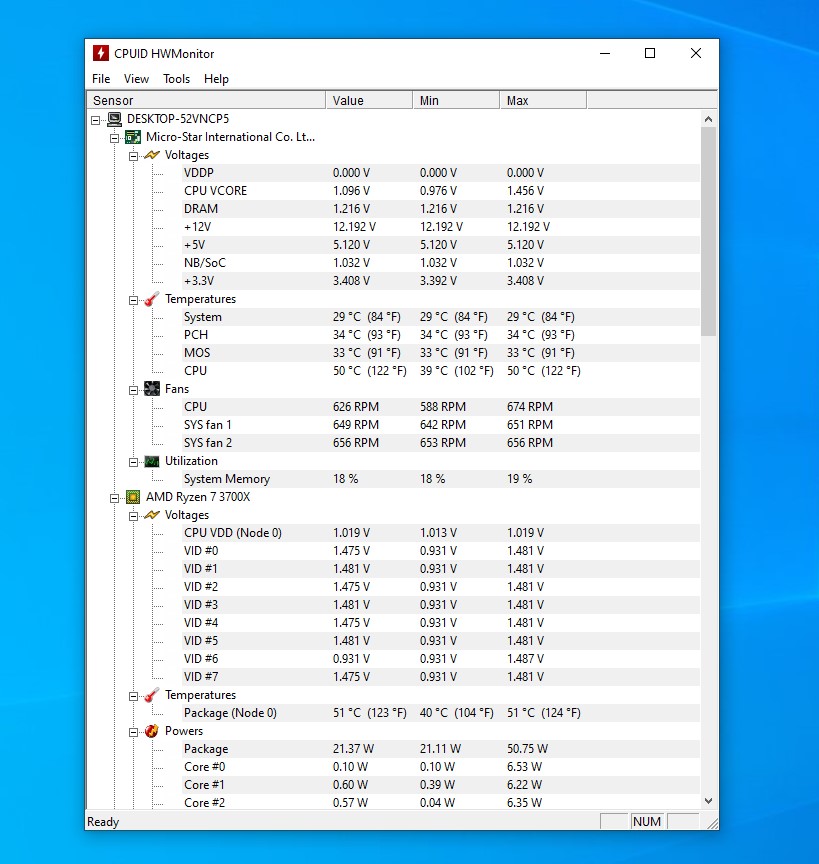Click the Value column header
Image resolution: width=819 pixels, height=864 pixels.
(x=369, y=100)
